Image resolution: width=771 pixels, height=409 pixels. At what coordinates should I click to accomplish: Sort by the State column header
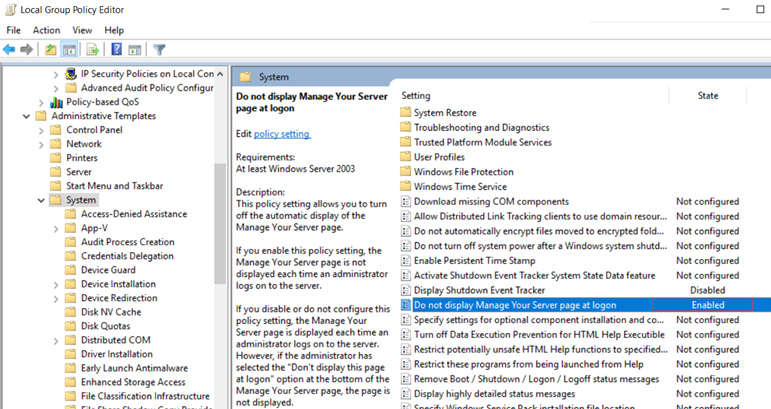tap(708, 95)
